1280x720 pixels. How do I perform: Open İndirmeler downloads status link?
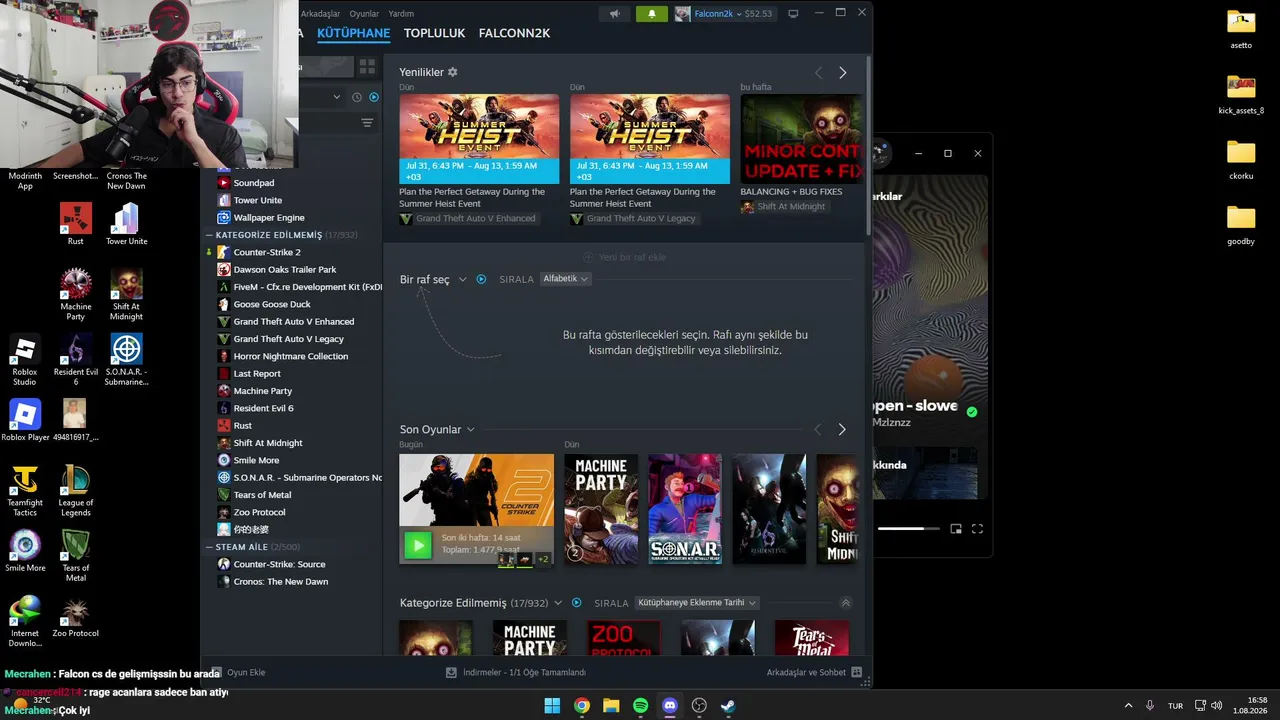click(x=516, y=673)
